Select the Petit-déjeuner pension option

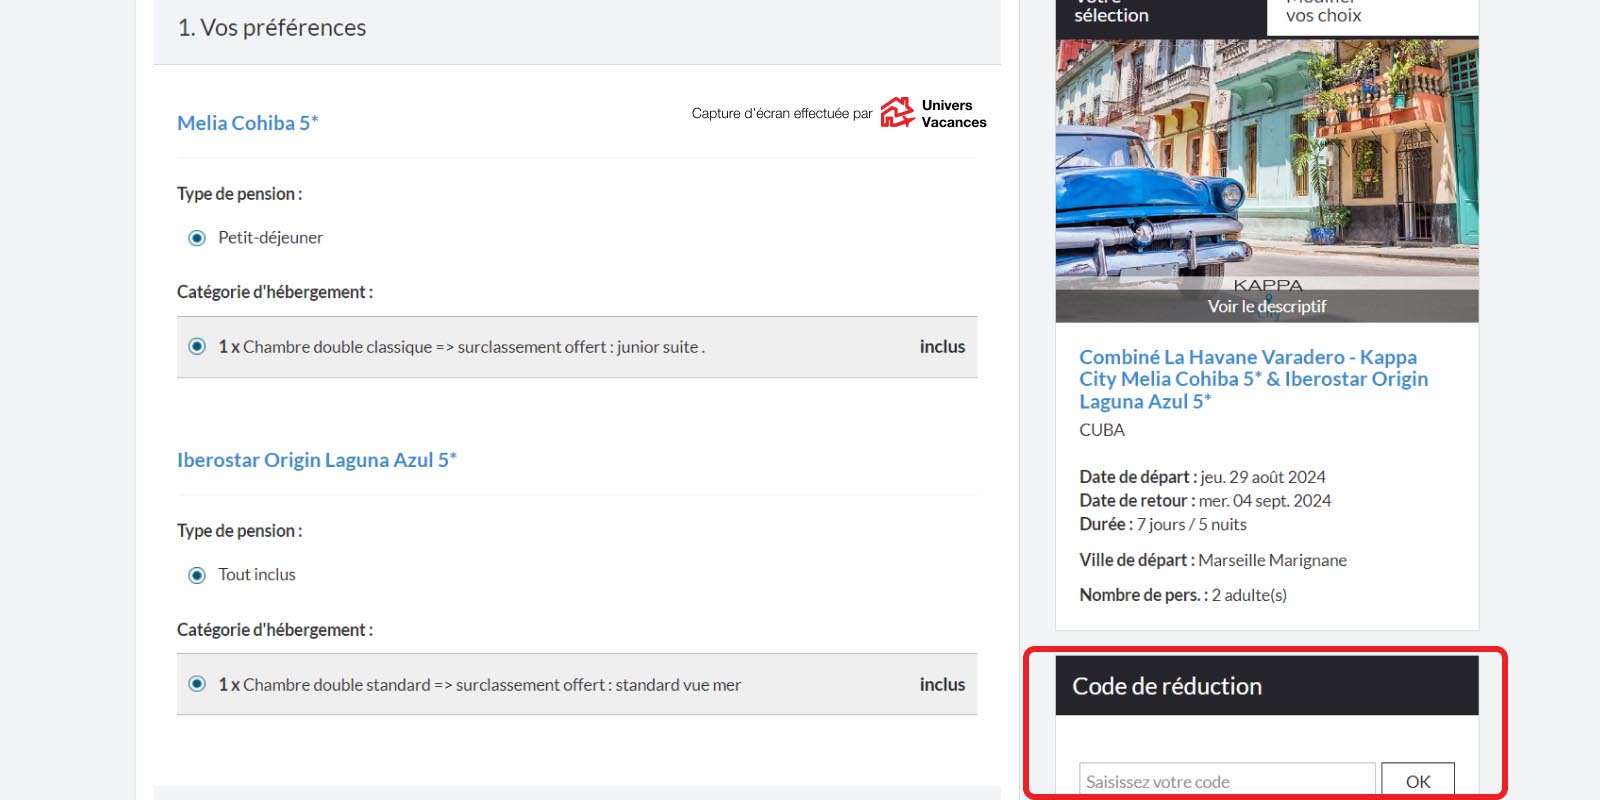pyautogui.click(x=197, y=238)
